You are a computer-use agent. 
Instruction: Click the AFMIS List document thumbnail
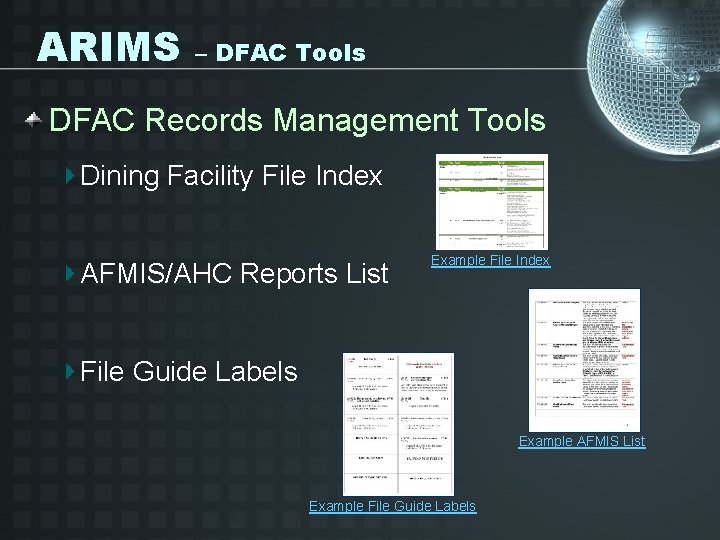(584, 360)
